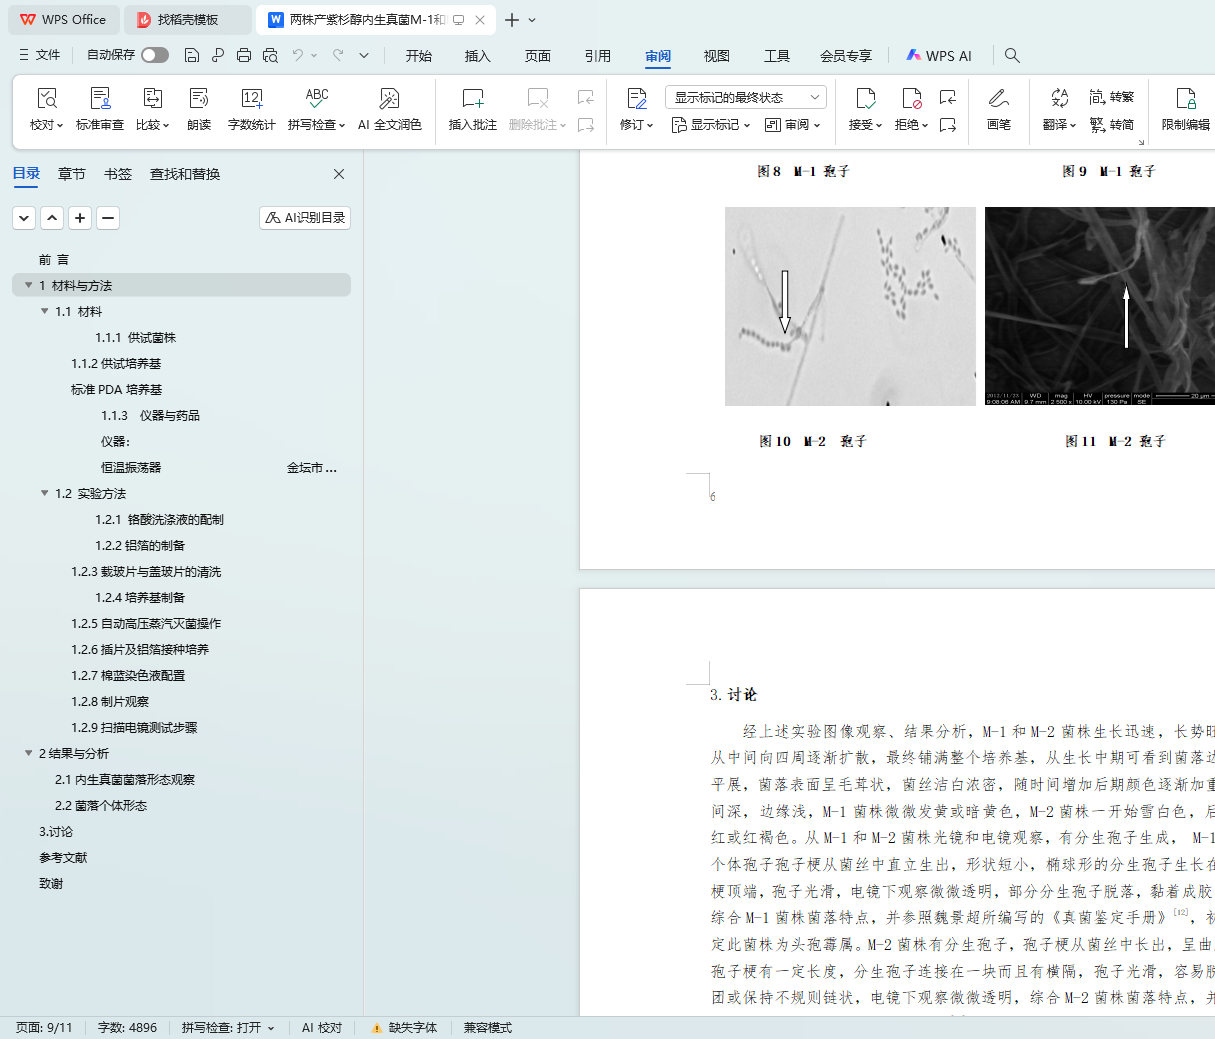Collapse the 2 结果与分析 tree node
This screenshot has width=1215, height=1039.
(29, 753)
